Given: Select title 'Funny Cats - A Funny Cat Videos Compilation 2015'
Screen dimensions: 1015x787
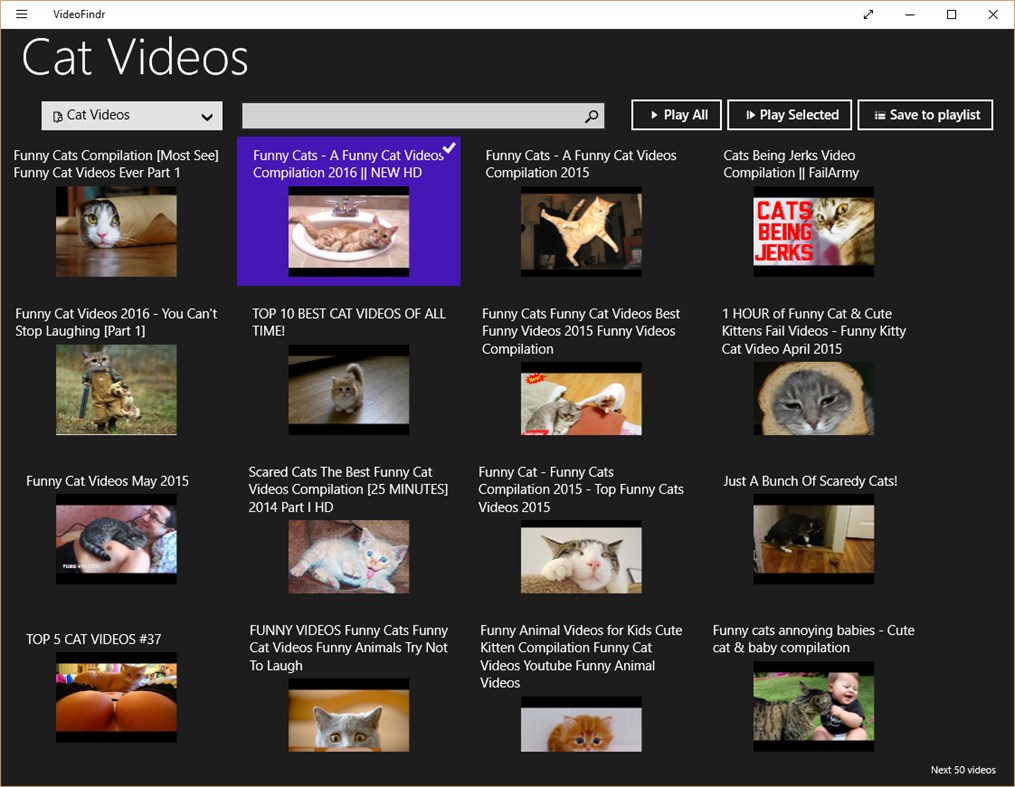Looking at the screenshot, I should (x=581, y=164).
